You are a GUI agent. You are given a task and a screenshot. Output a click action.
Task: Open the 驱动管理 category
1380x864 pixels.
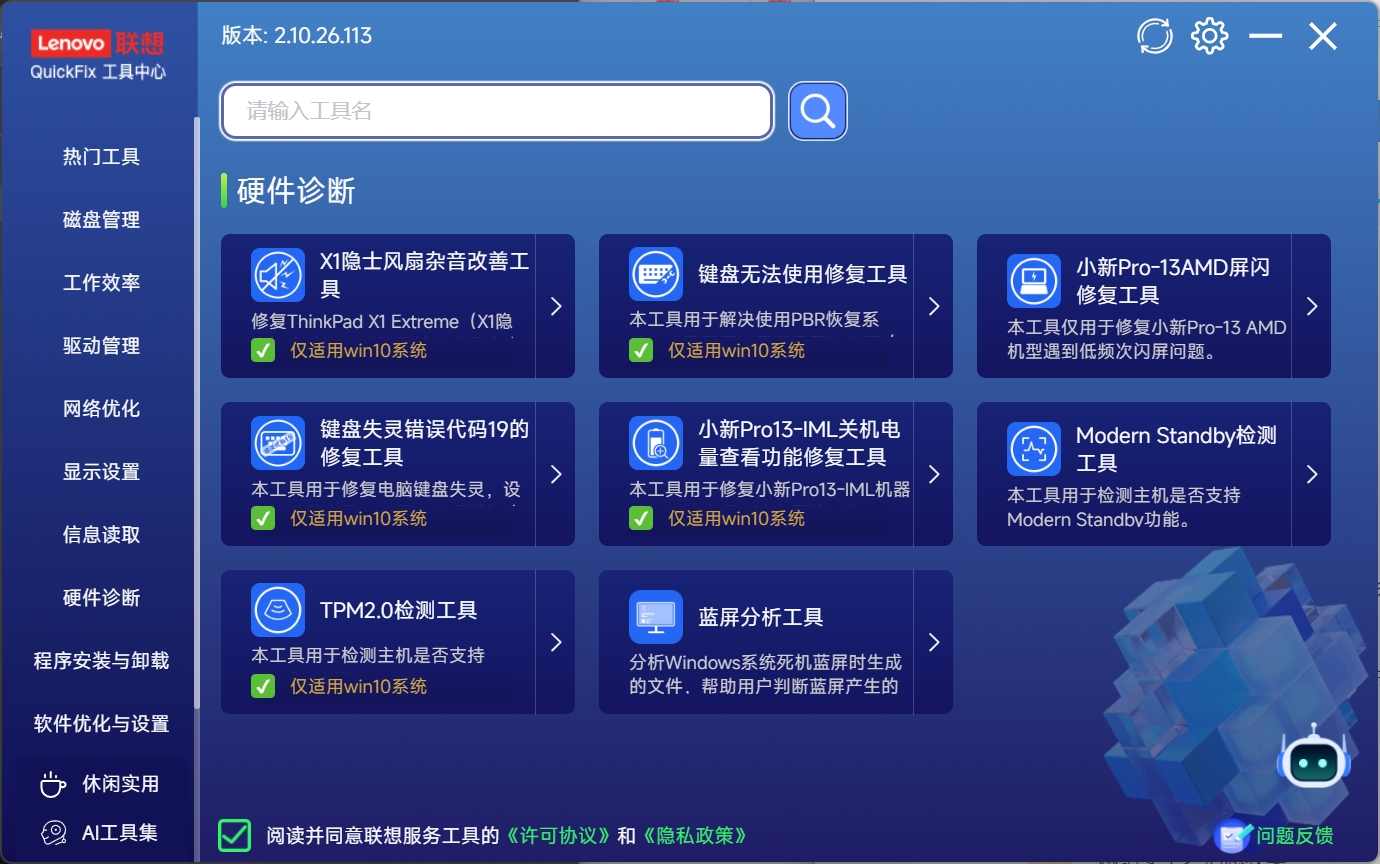tap(101, 345)
